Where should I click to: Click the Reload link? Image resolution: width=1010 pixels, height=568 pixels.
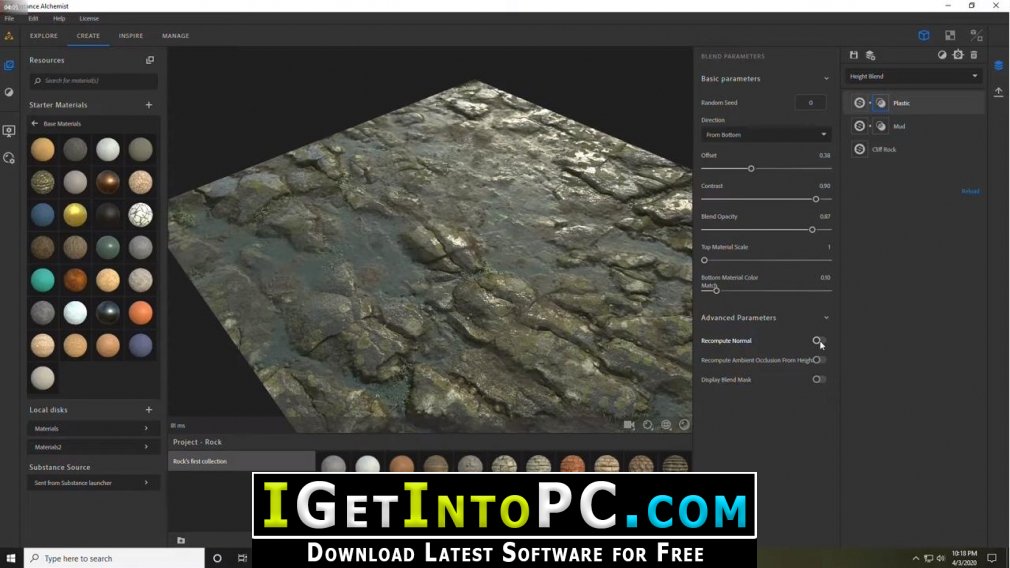tap(970, 191)
